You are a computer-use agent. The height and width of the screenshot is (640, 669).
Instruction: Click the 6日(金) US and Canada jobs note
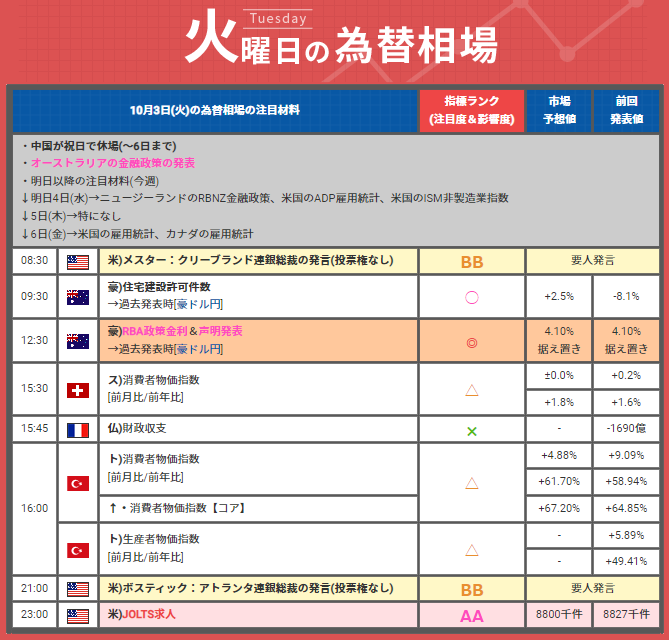click(x=137, y=234)
